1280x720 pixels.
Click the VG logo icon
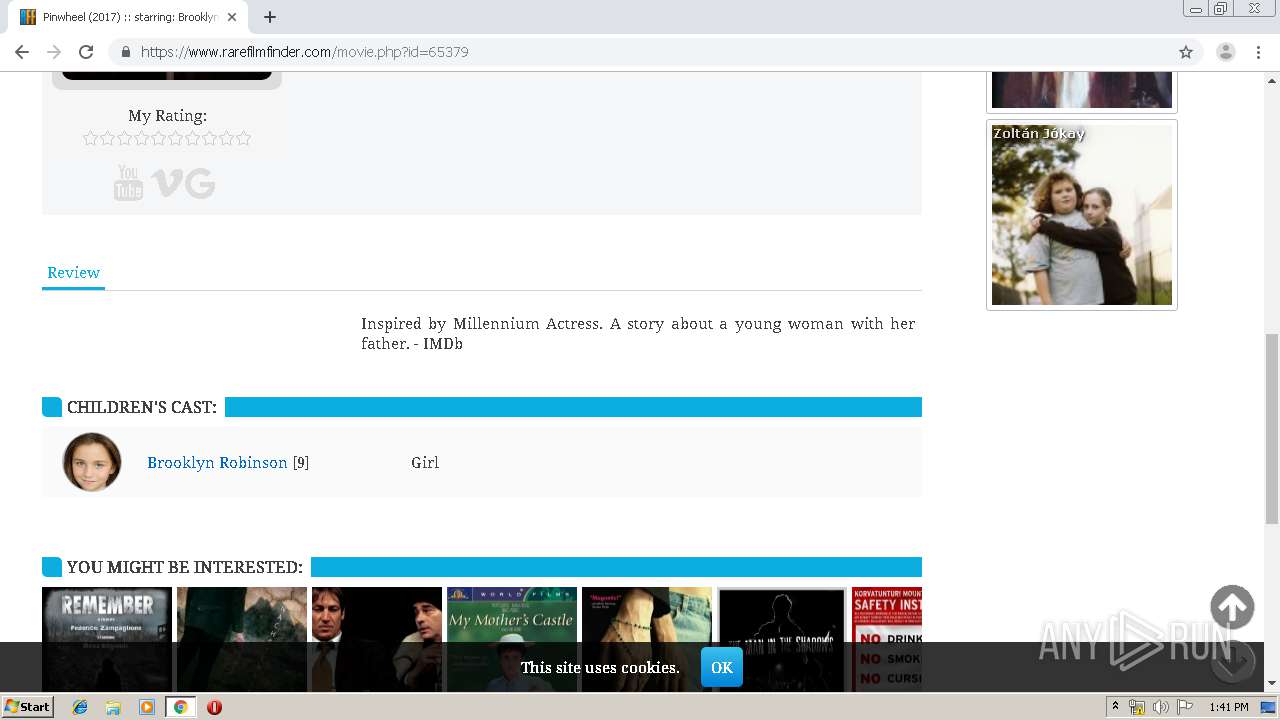183,184
